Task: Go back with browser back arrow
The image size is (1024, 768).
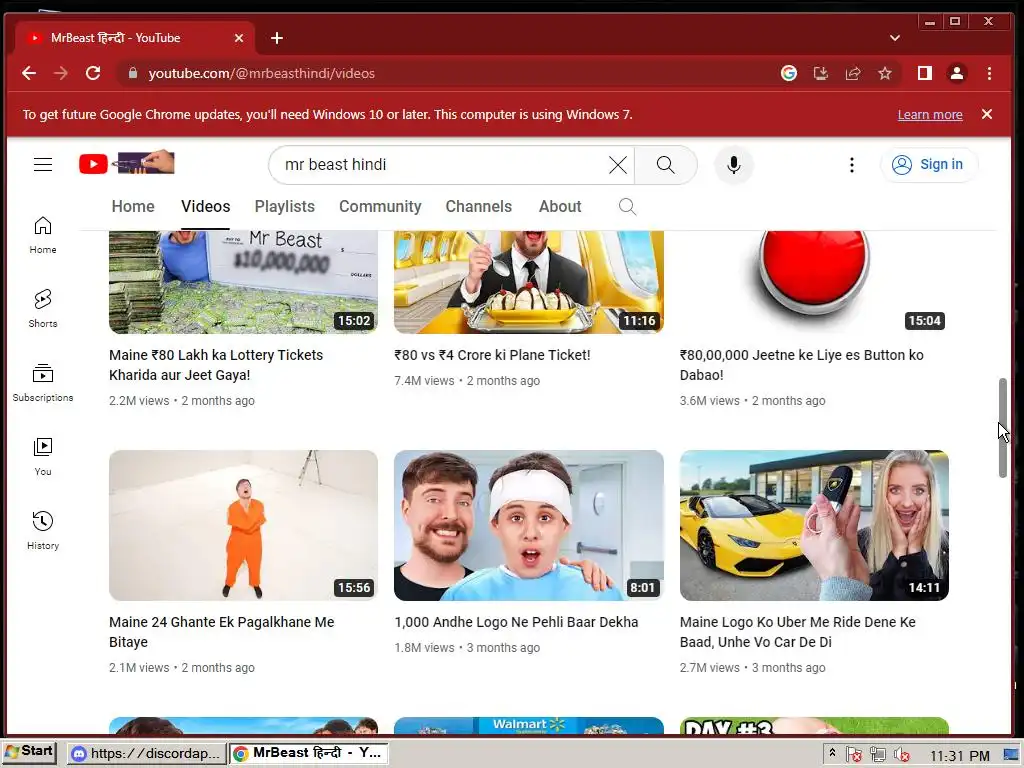Action: (29, 73)
